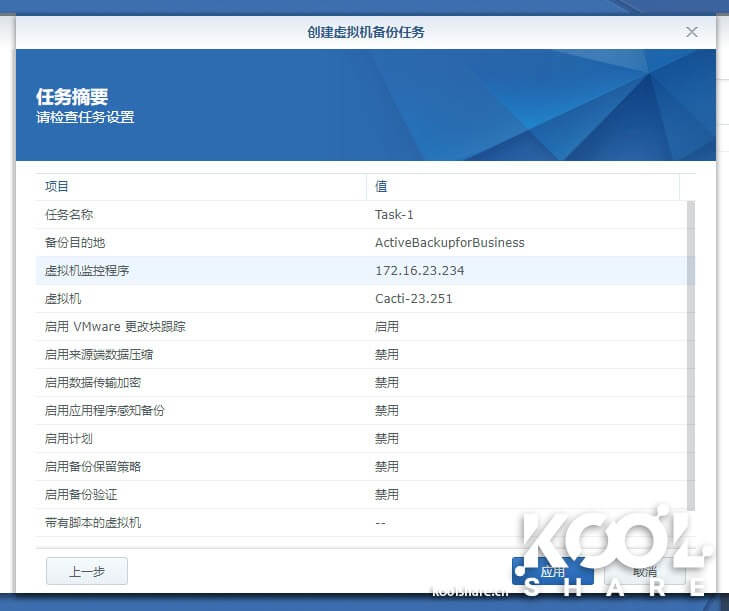Screen dimensions: 729x611
Task: Click the 应用 button
Action: tap(552, 571)
